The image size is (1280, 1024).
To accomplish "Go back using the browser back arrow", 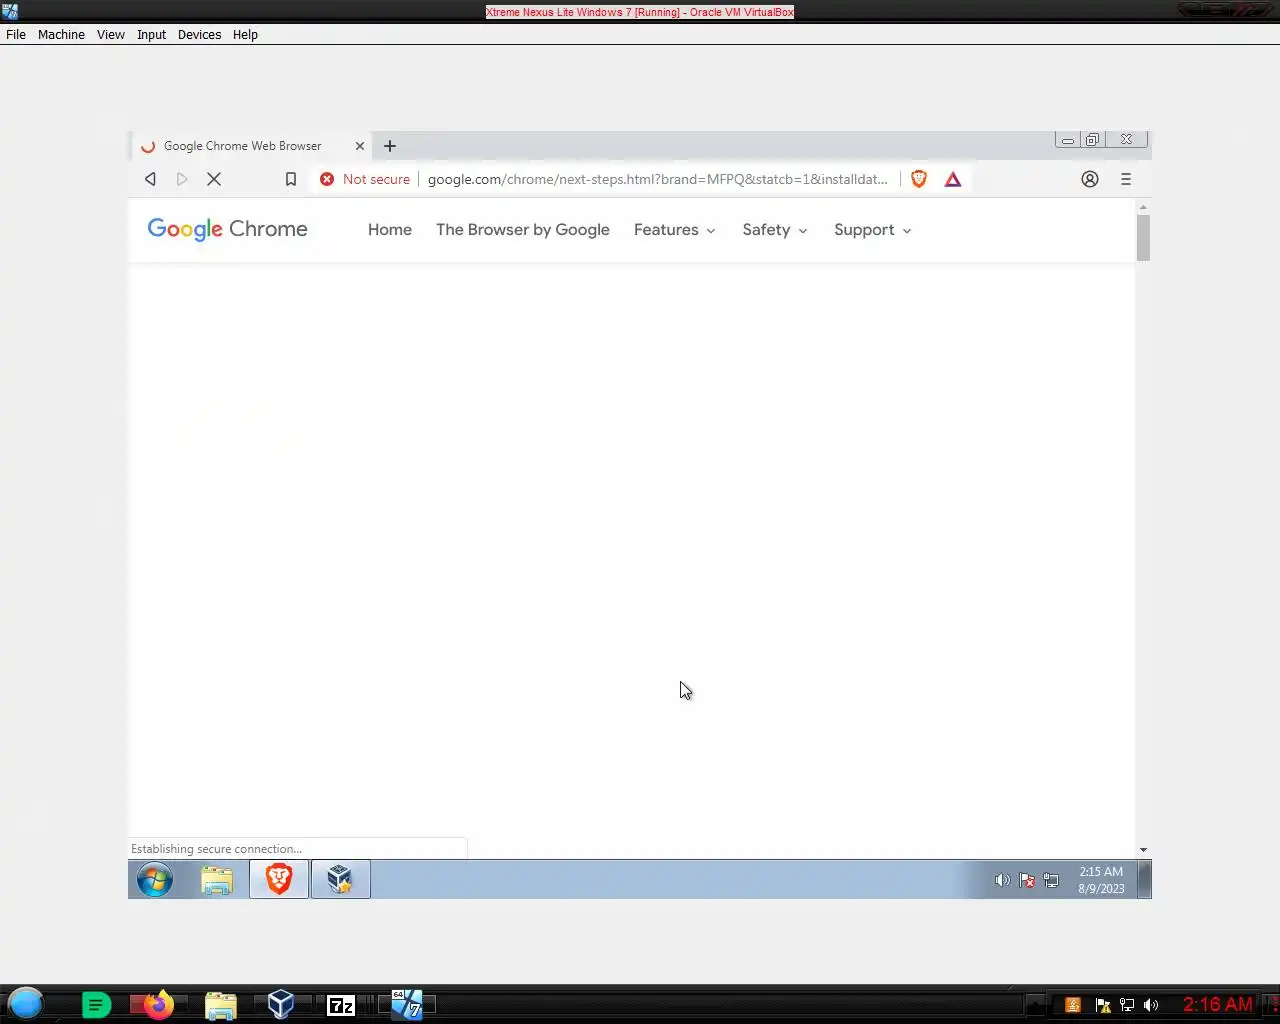I will click(x=150, y=179).
